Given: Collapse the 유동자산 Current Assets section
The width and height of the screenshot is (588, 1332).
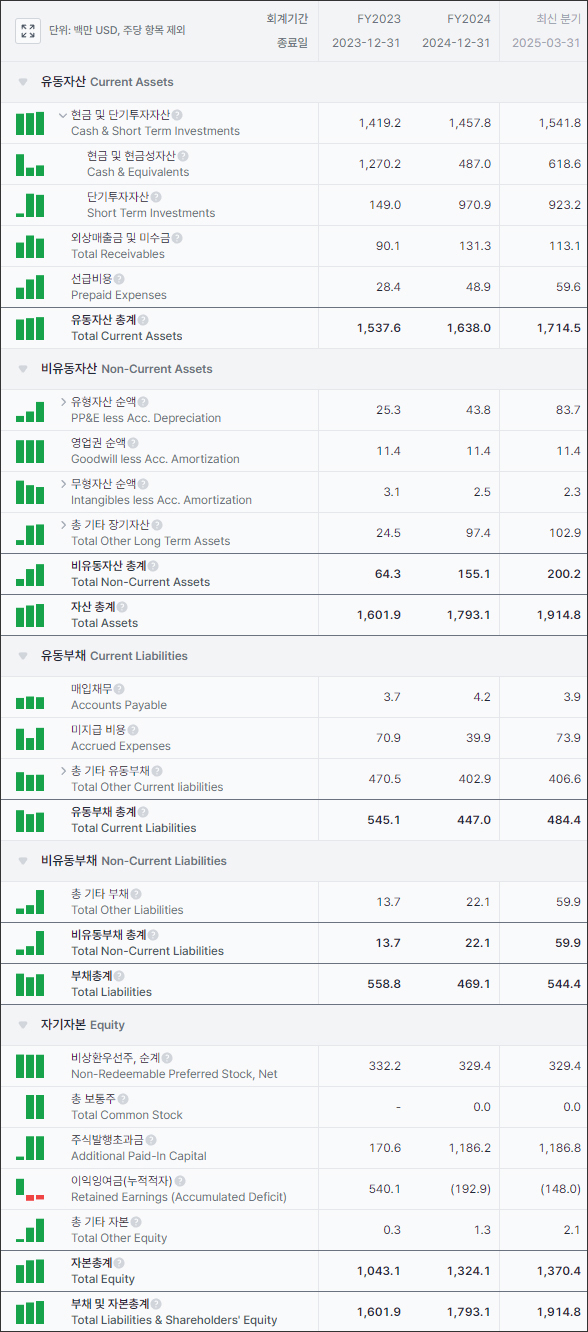Looking at the screenshot, I should pos(23,82).
